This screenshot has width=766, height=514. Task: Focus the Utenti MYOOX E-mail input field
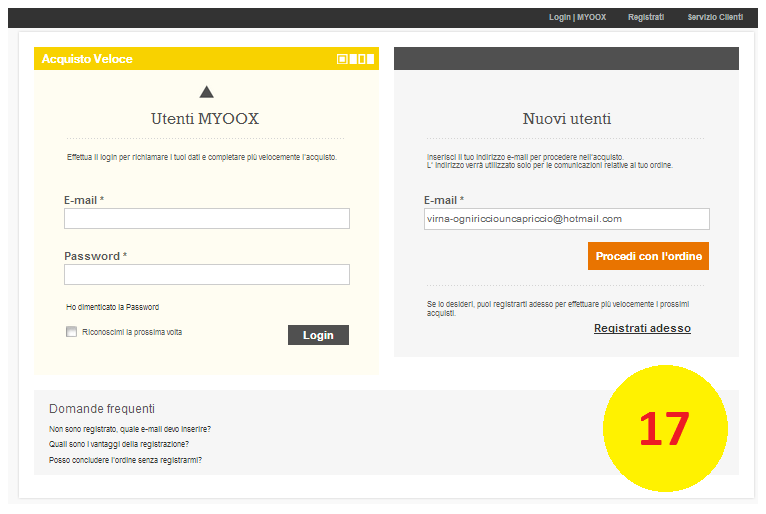(207, 218)
